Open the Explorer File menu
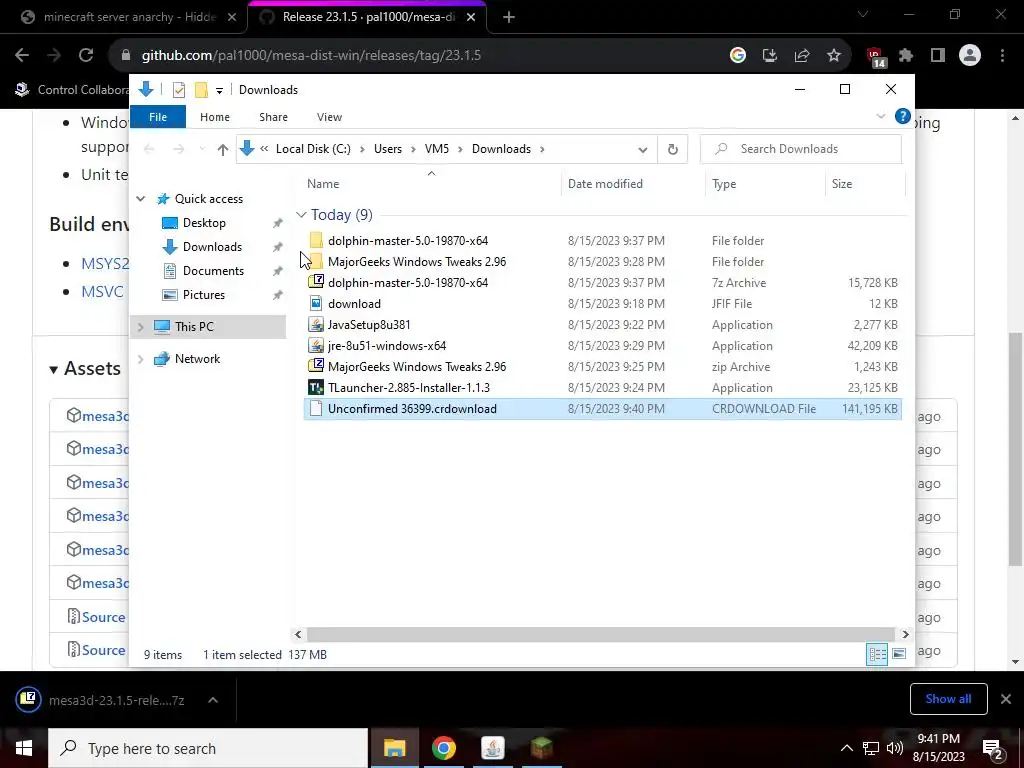This screenshot has height=768, width=1024. pyautogui.click(x=158, y=117)
